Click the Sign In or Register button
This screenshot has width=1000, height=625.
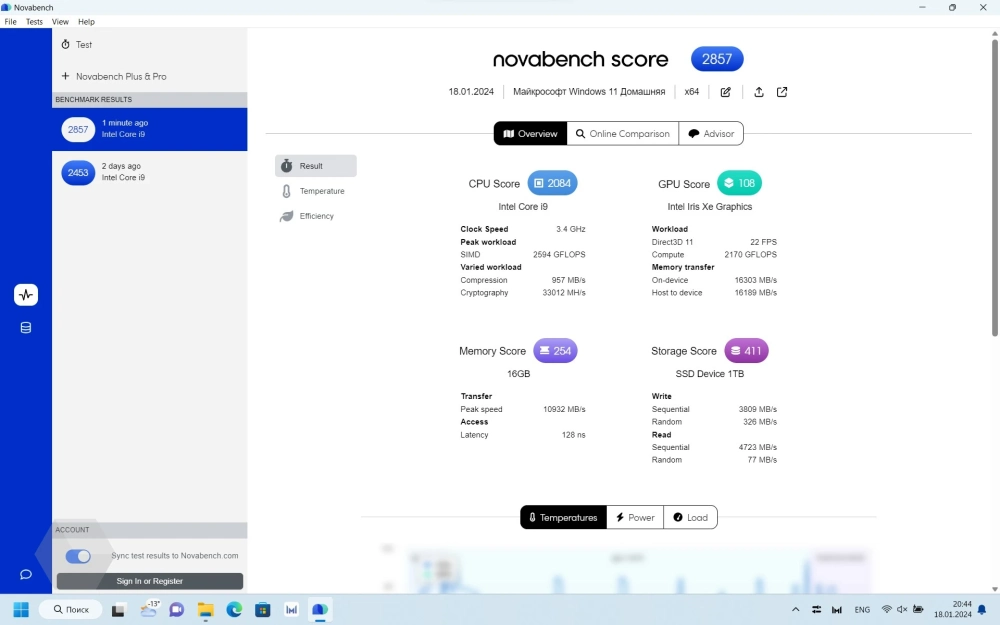click(x=150, y=581)
